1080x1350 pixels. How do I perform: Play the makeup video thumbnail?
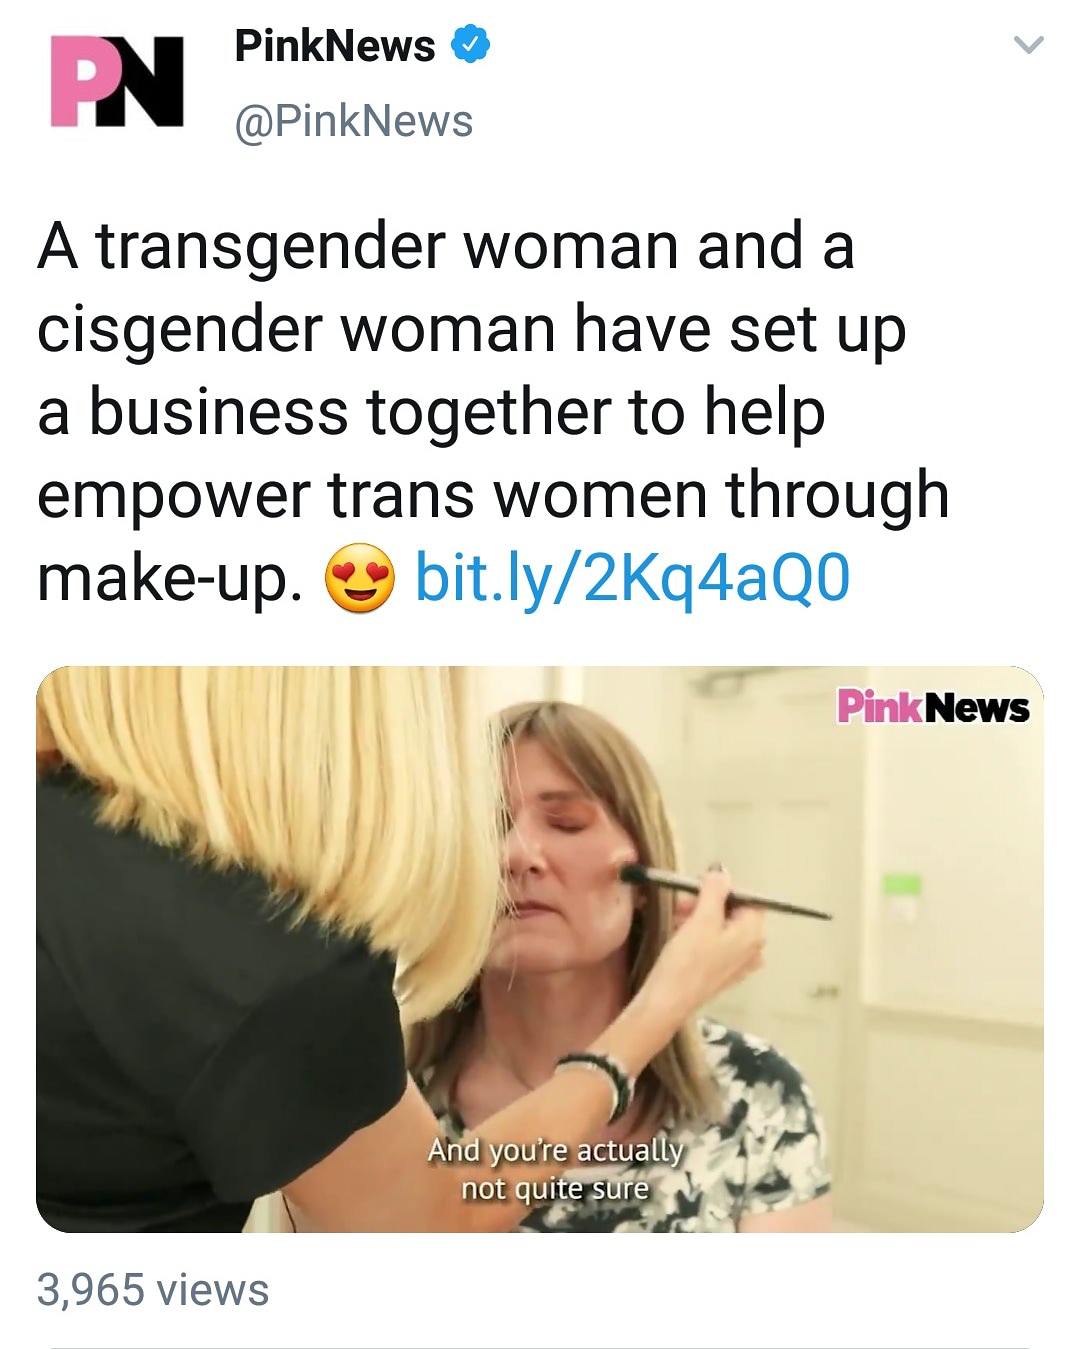click(x=540, y=949)
